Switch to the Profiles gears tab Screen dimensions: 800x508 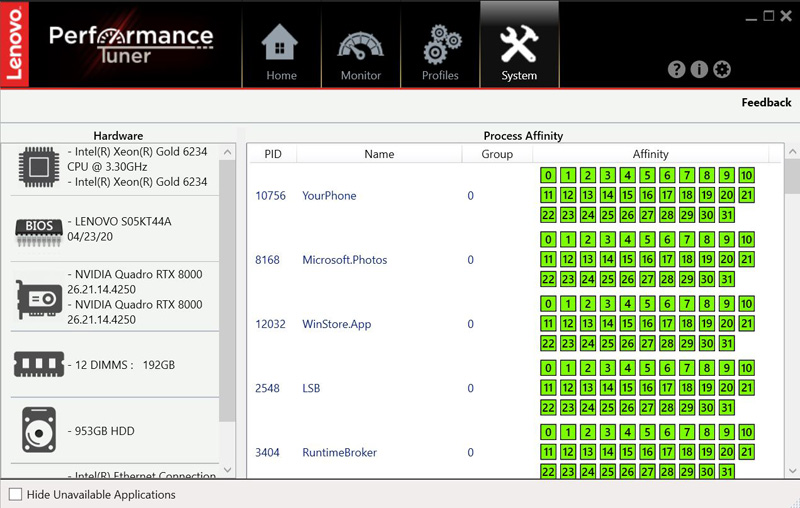point(440,46)
